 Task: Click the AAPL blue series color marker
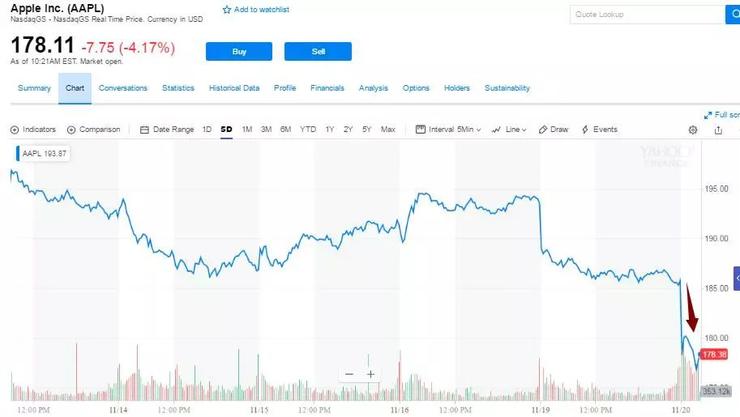17,153
